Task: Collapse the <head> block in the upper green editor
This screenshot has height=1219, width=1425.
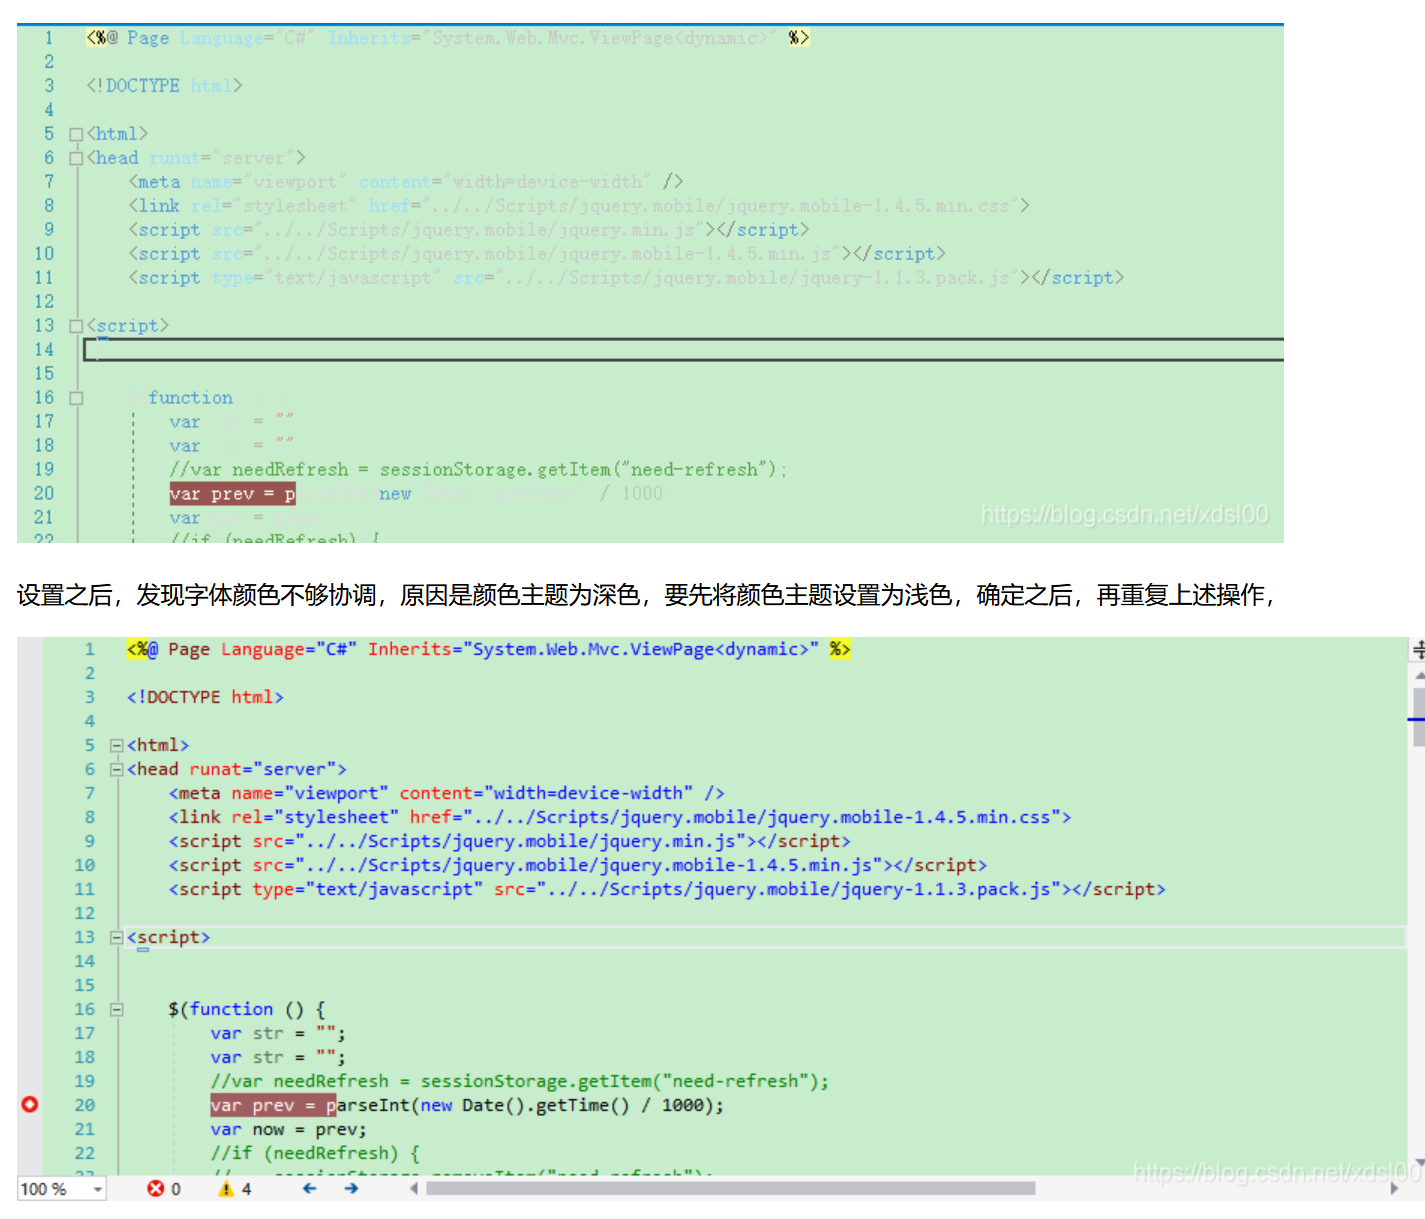Action: pyautogui.click(x=76, y=158)
